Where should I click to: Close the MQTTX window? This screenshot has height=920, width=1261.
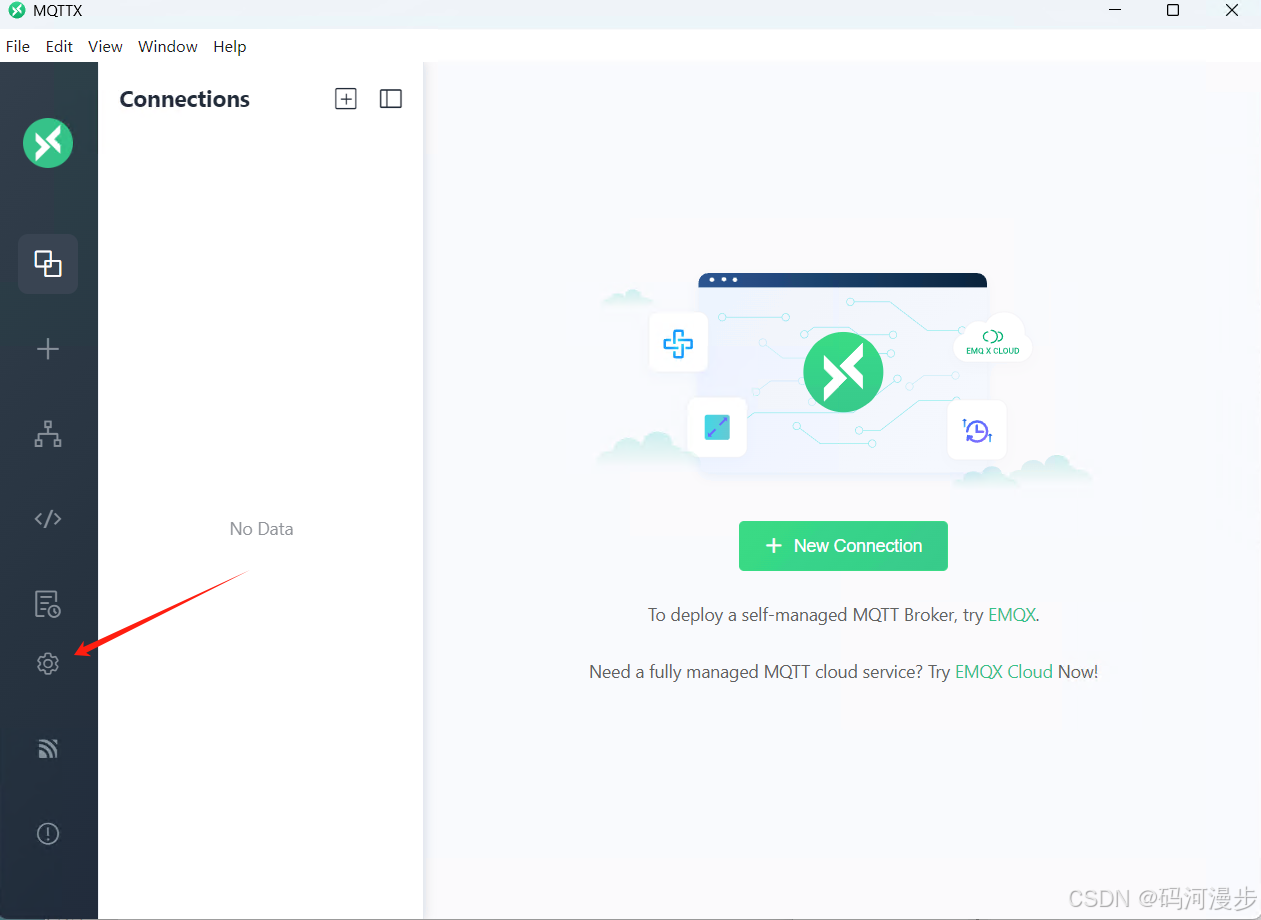tap(1232, 11)
